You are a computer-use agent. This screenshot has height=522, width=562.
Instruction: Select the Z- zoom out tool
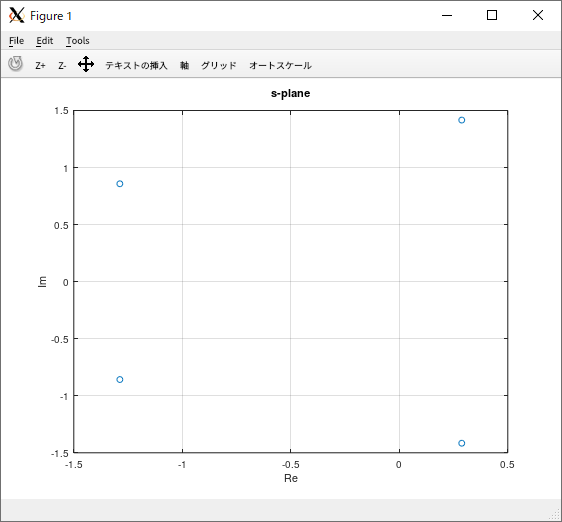pos(62,66)
